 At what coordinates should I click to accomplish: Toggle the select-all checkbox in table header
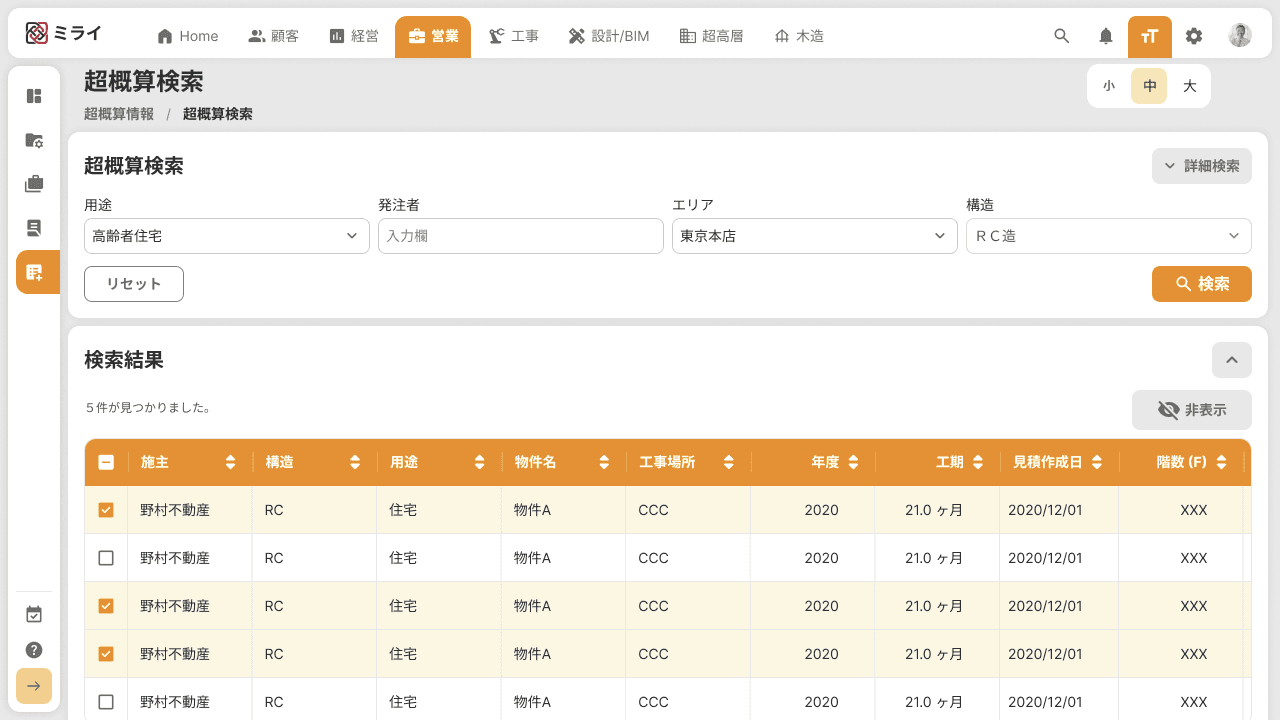(x=106, y=462)
